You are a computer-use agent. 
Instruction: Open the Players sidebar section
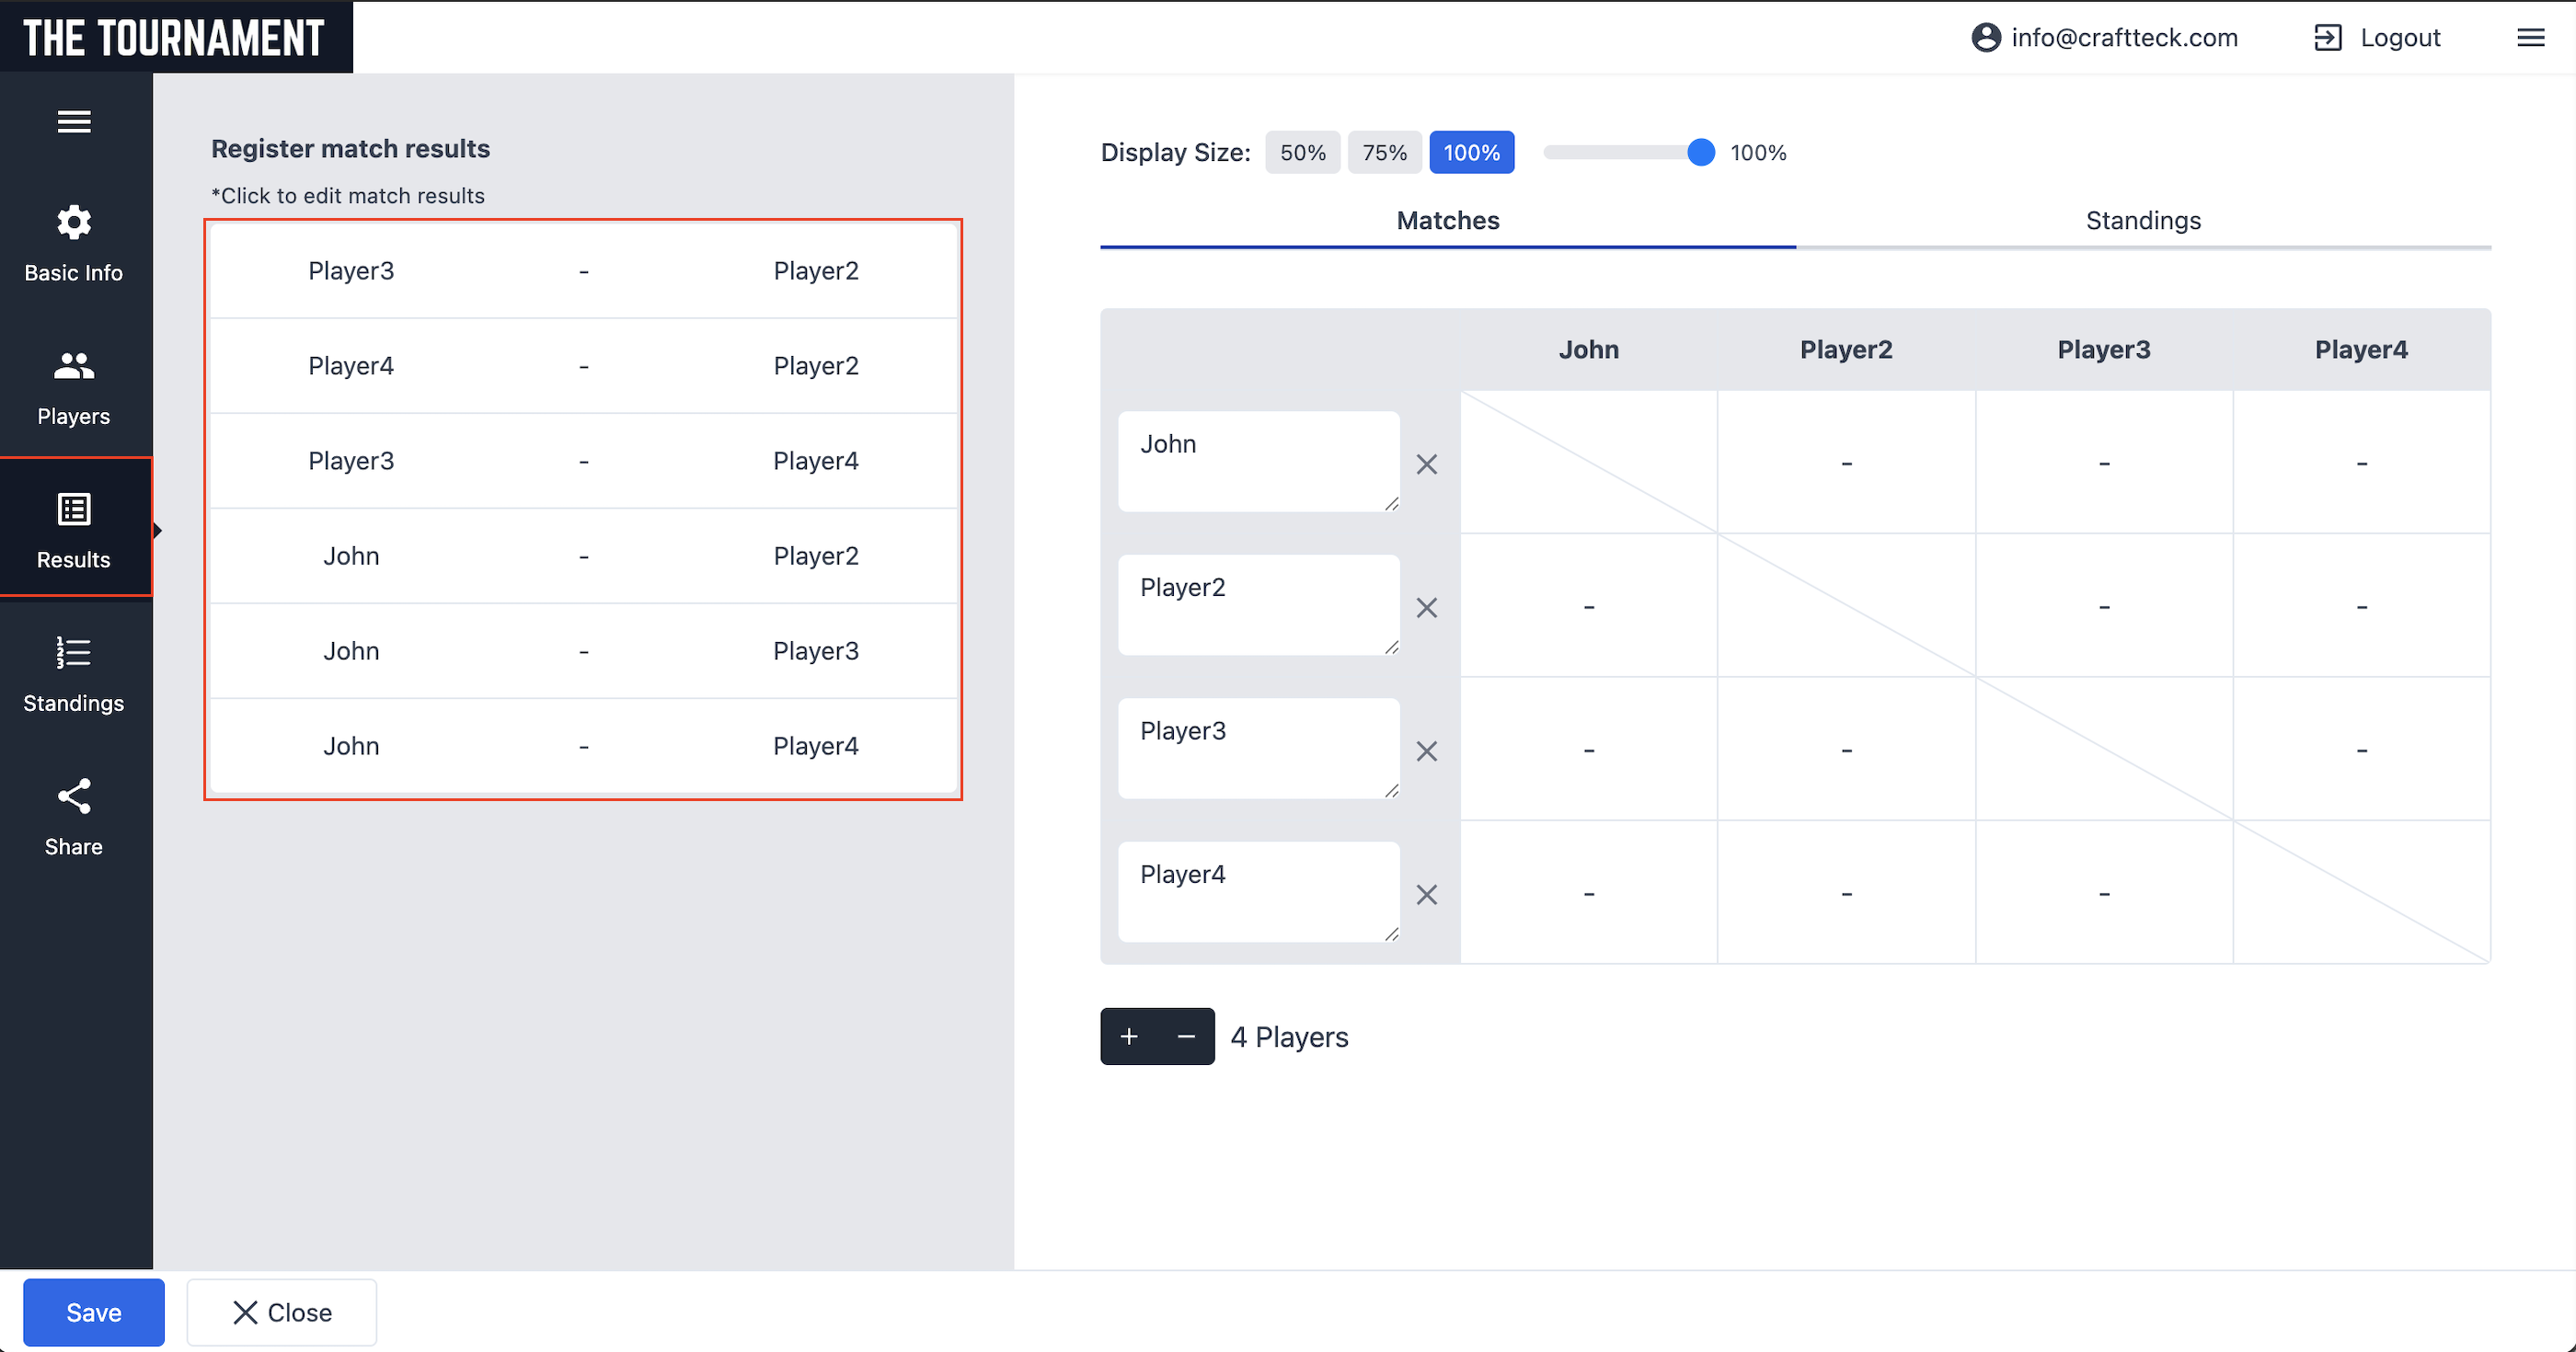[x=74, y=387]
